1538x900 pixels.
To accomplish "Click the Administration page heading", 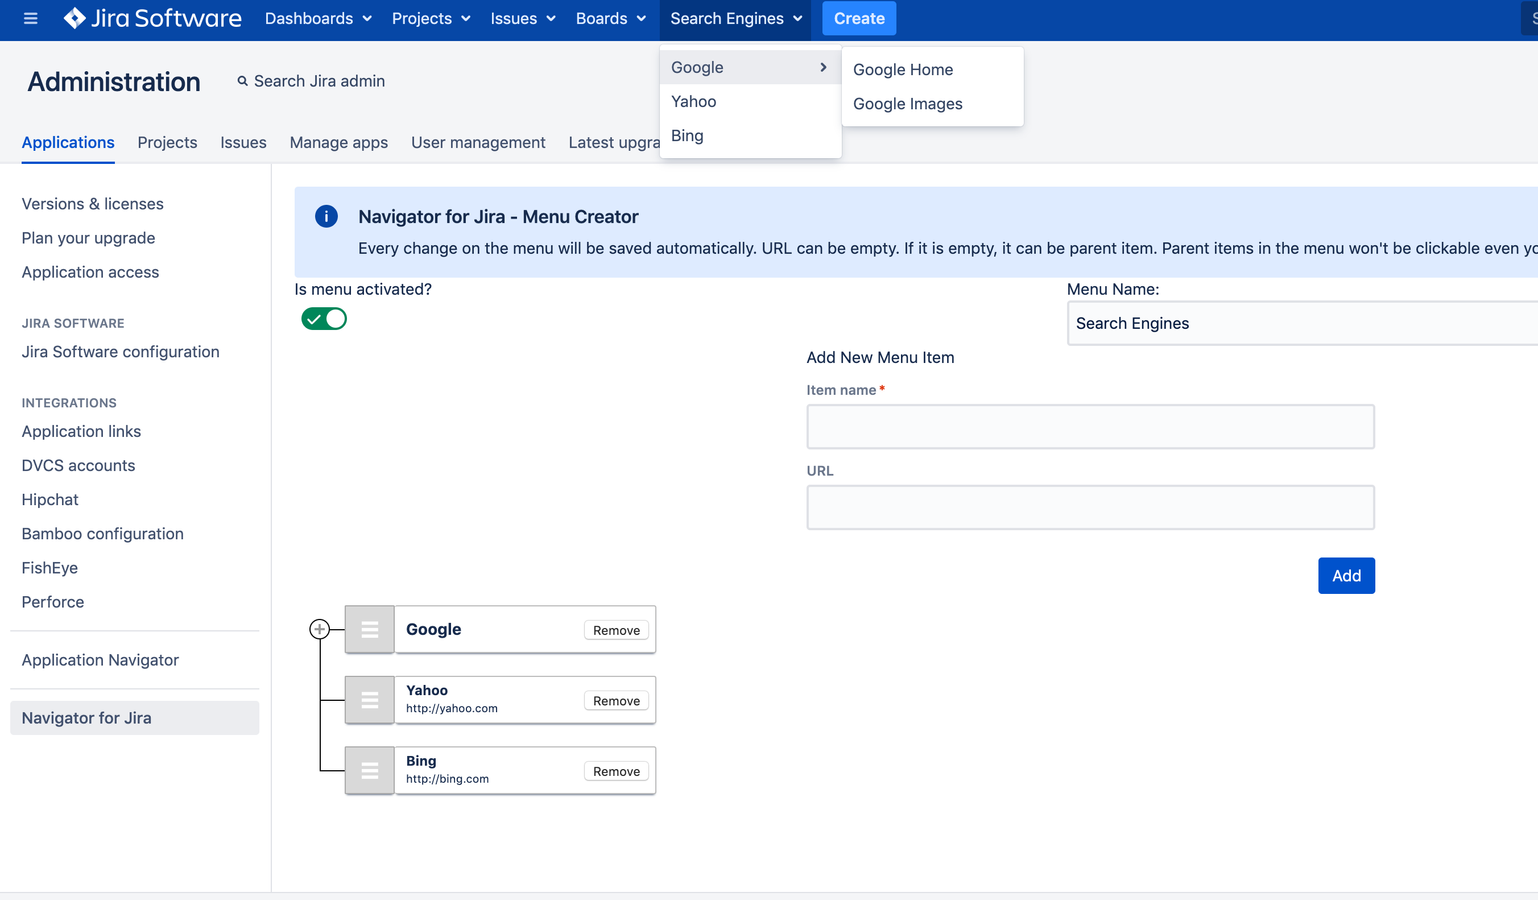I will point(114,81).
